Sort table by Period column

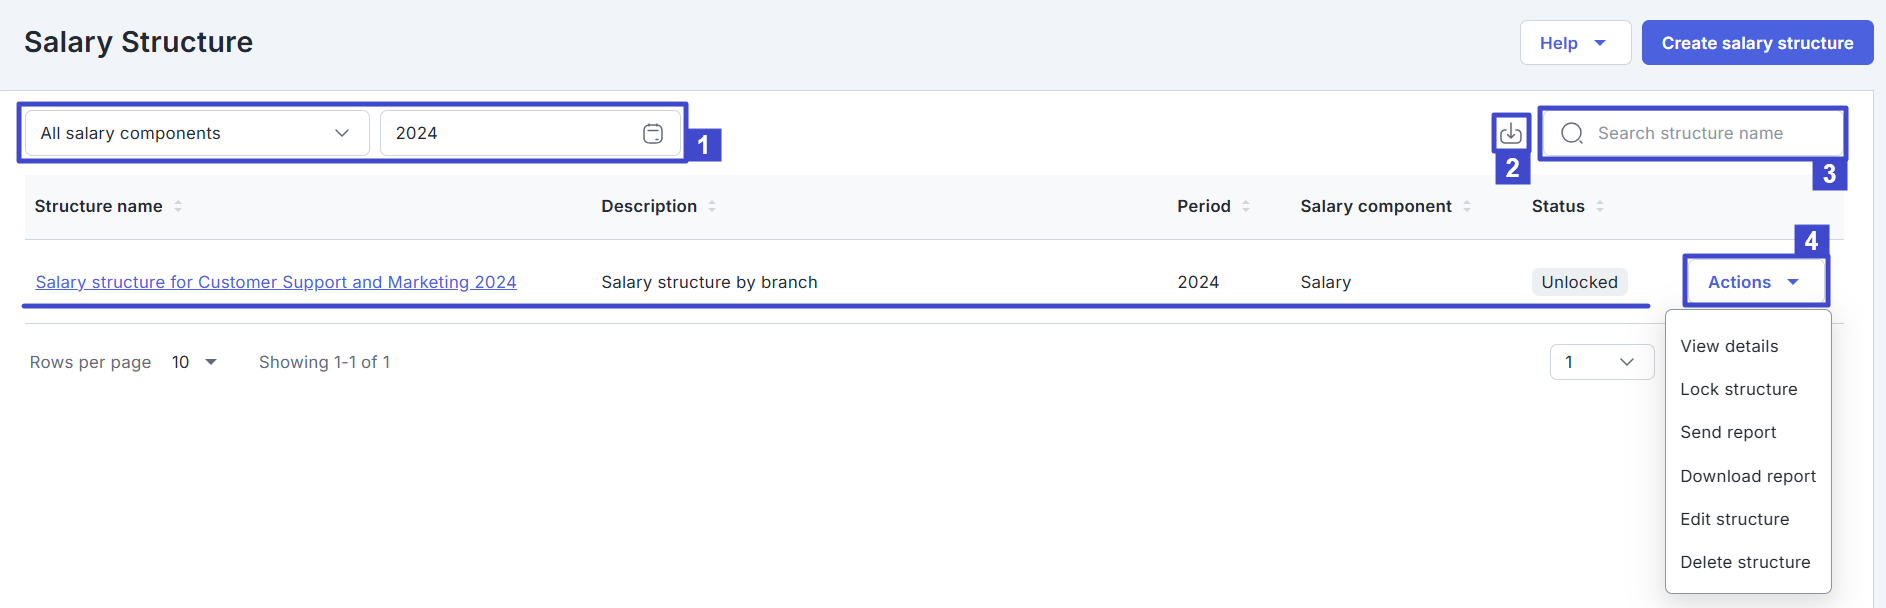[1246, 206]
